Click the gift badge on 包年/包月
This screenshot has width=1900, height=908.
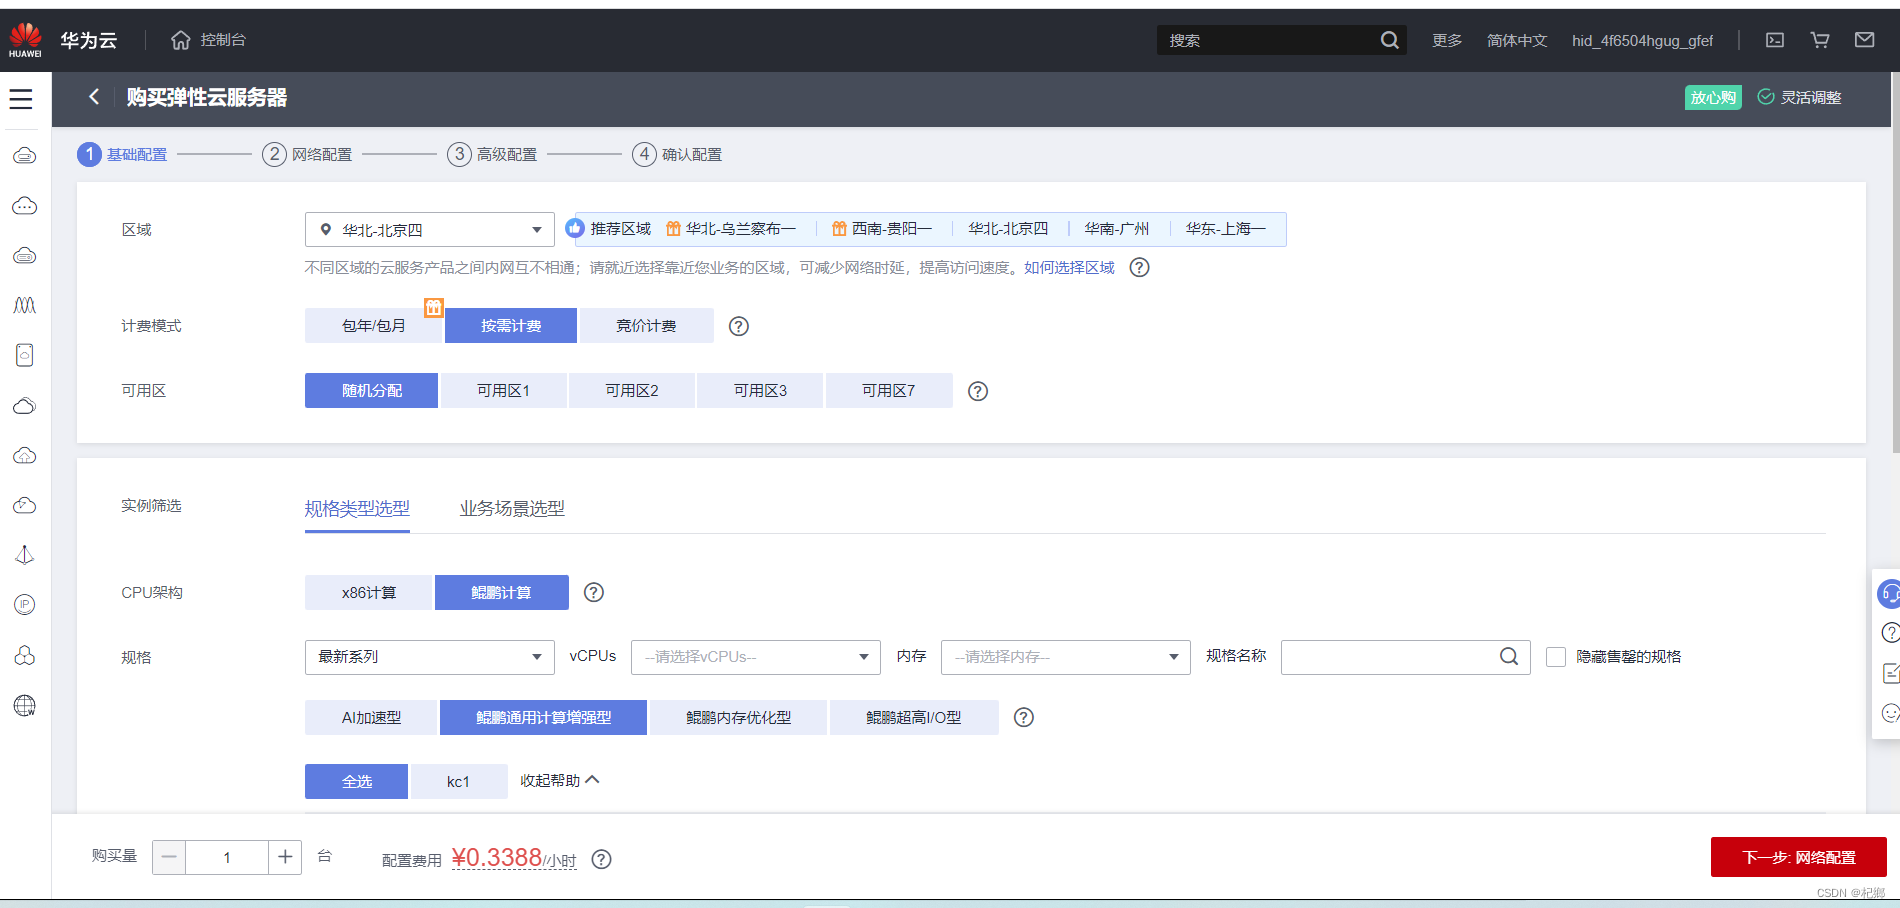click(433, 307)
